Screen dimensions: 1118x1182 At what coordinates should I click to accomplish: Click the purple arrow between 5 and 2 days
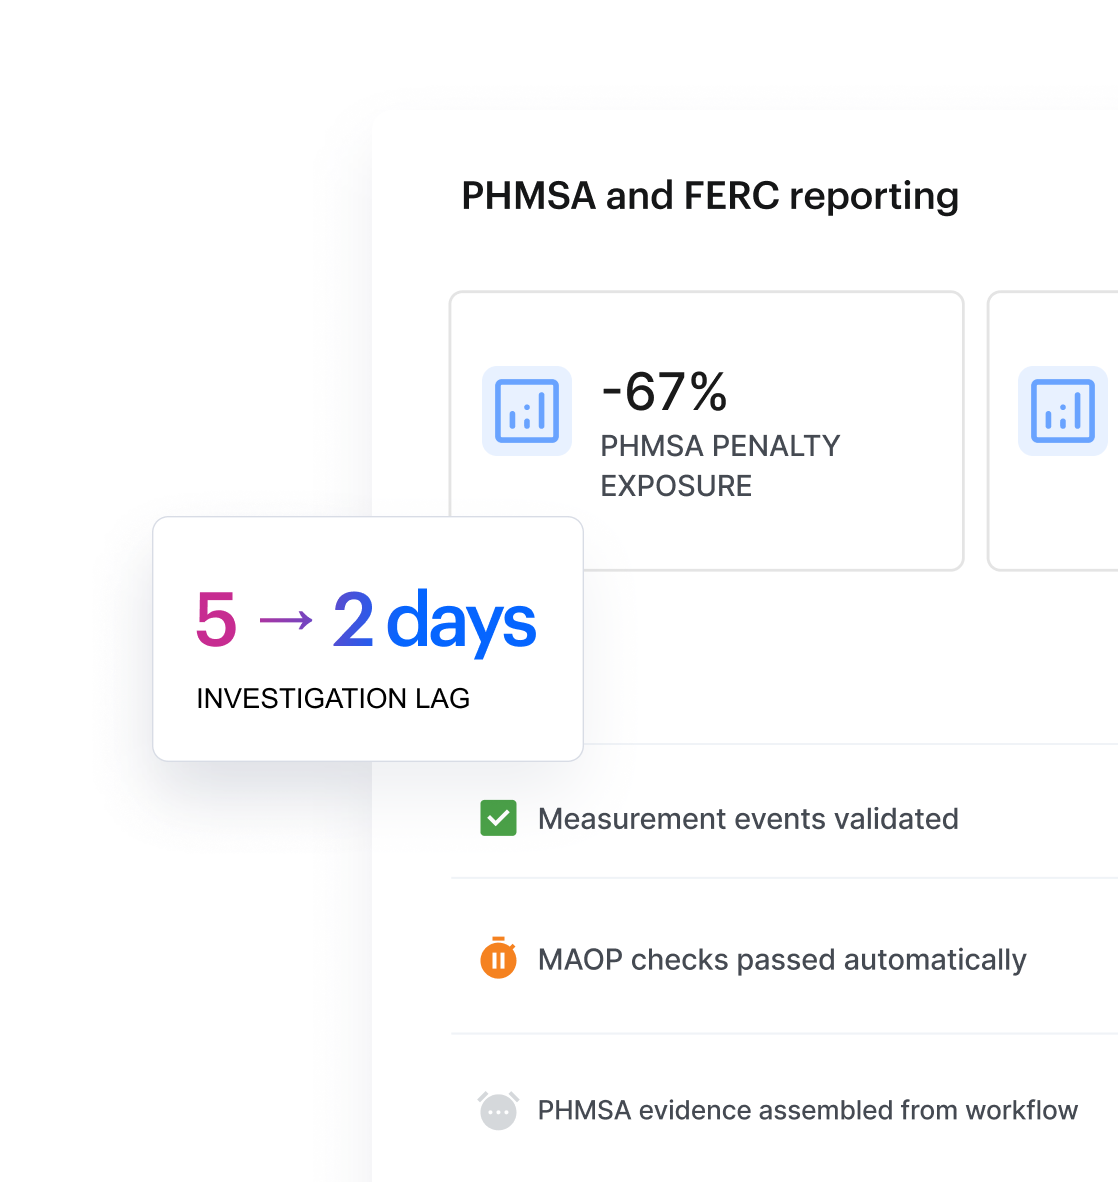coord(286,620)
